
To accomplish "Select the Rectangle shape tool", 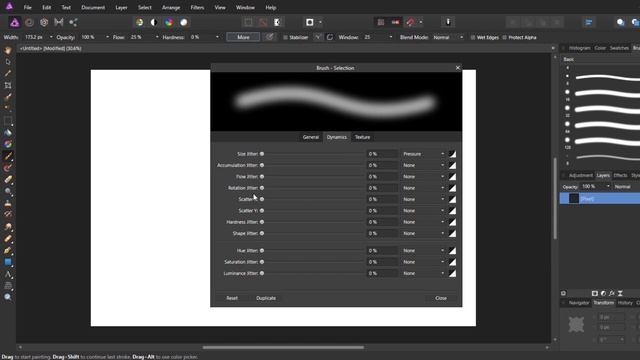I will 8,262.
